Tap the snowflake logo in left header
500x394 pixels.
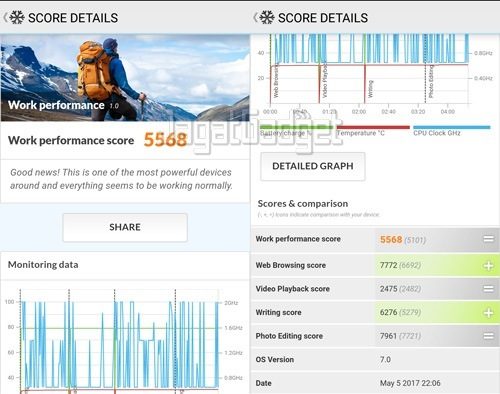coord(17,17)
